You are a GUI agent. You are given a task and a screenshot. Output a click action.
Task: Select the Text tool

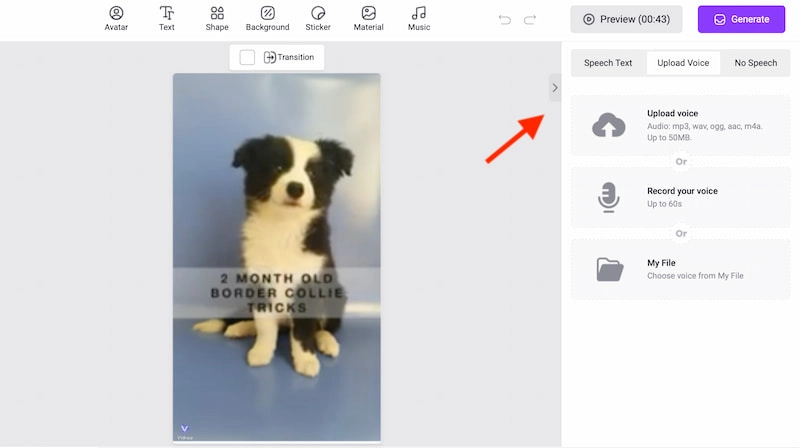coord(167,18)
